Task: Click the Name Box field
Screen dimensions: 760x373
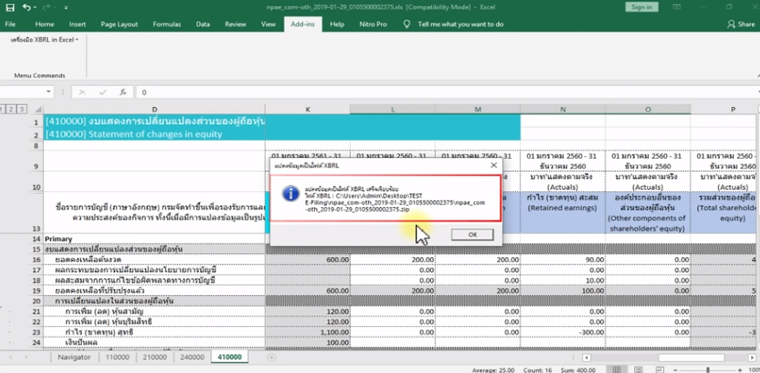Action: pos(23,92)
